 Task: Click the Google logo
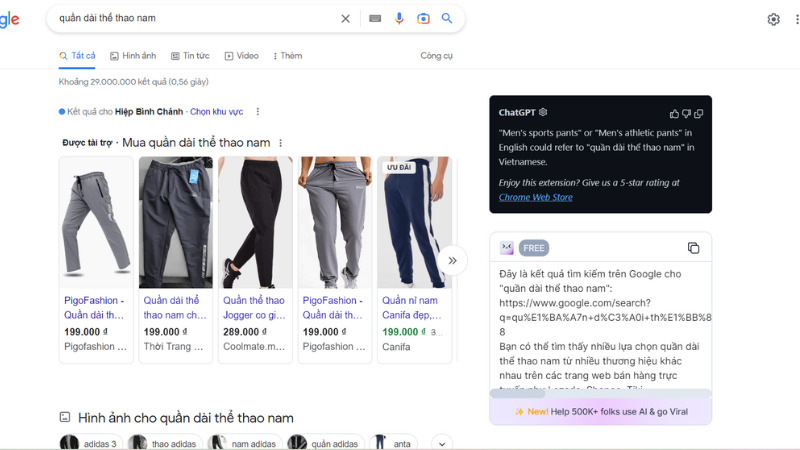coord(9,20)
